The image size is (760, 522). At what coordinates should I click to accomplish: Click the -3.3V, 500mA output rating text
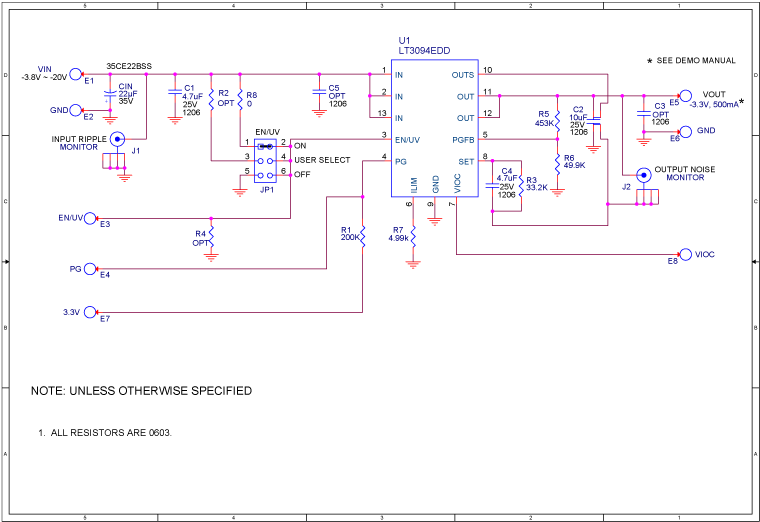[714, 105]
